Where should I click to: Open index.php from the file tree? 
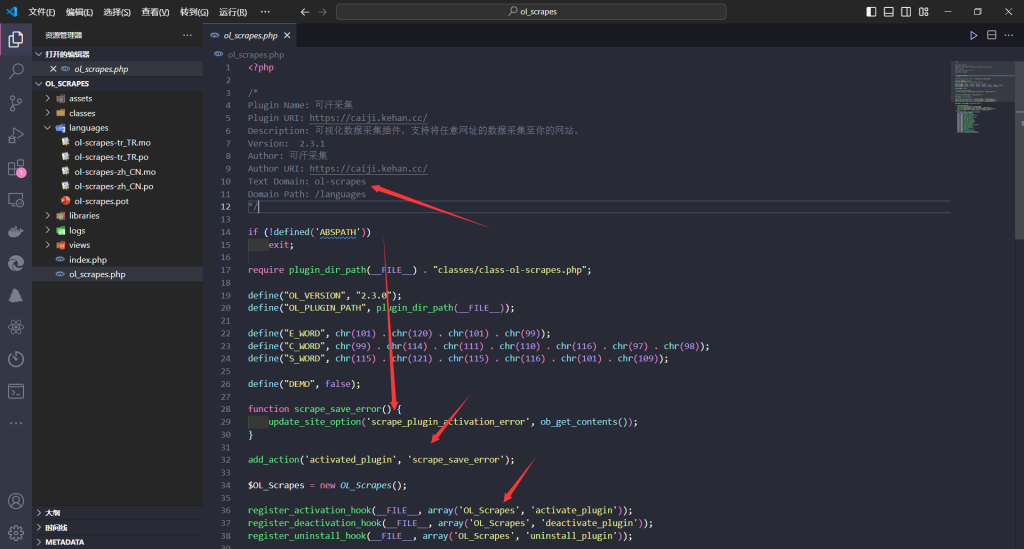[87, 259]
